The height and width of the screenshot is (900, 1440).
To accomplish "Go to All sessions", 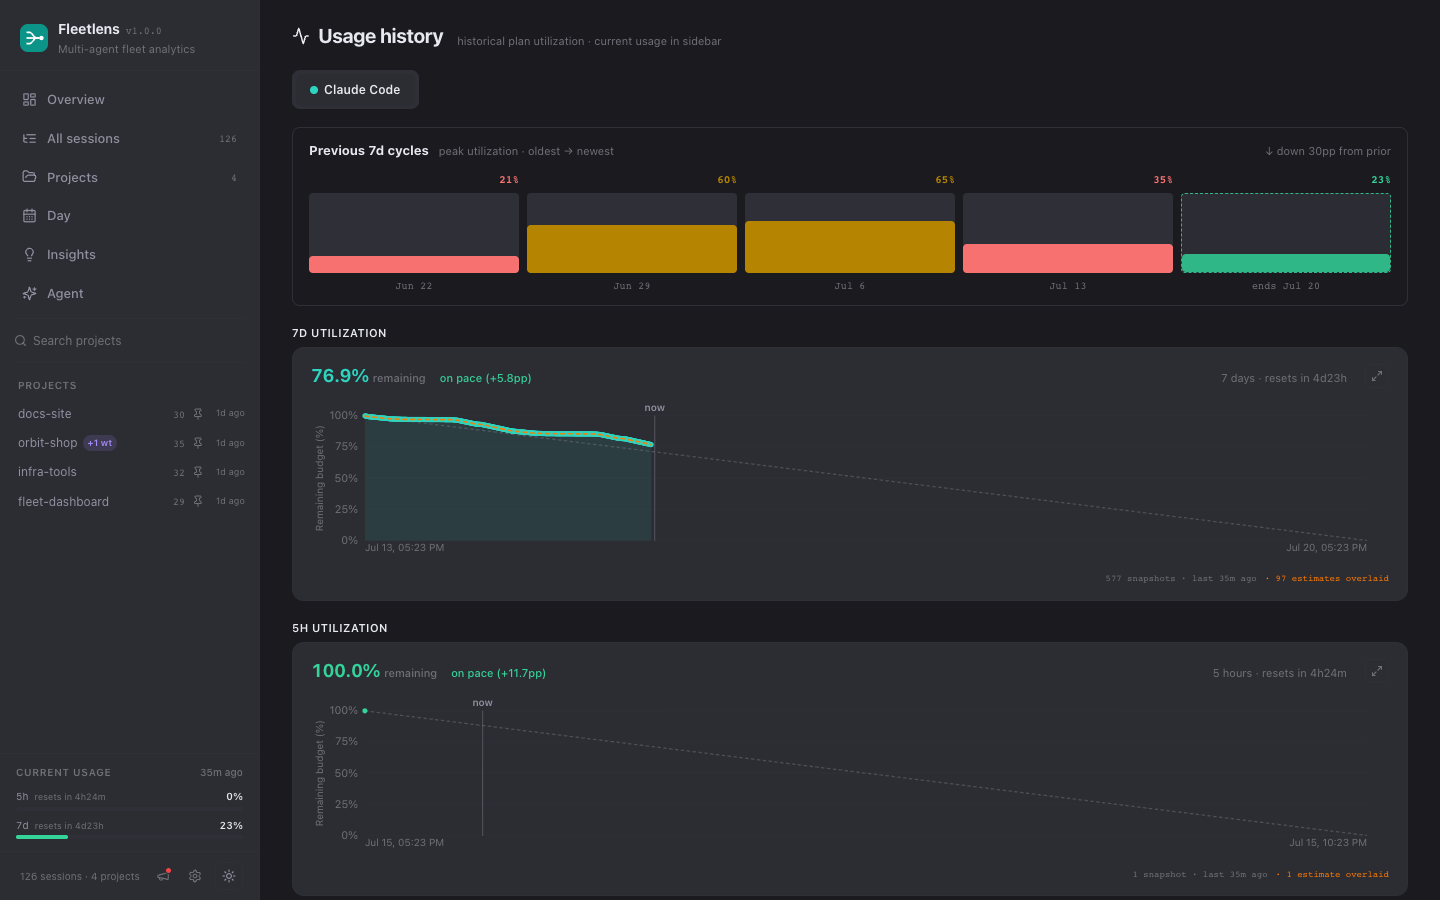I will tap(130, 139).
